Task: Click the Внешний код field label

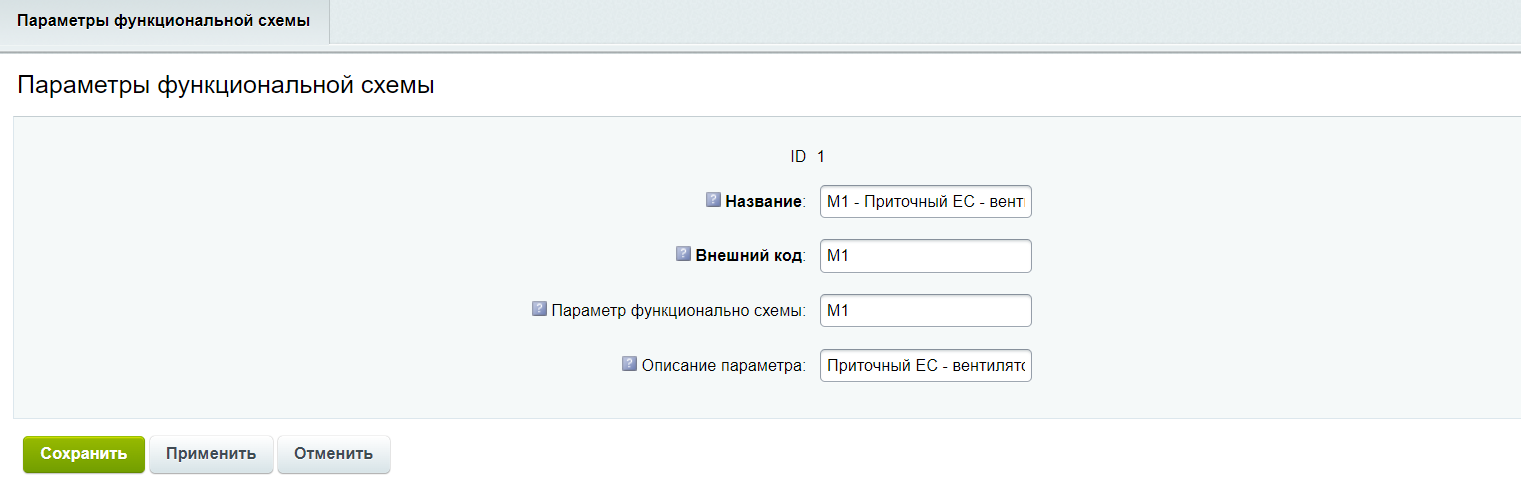Action: (749, 256)
